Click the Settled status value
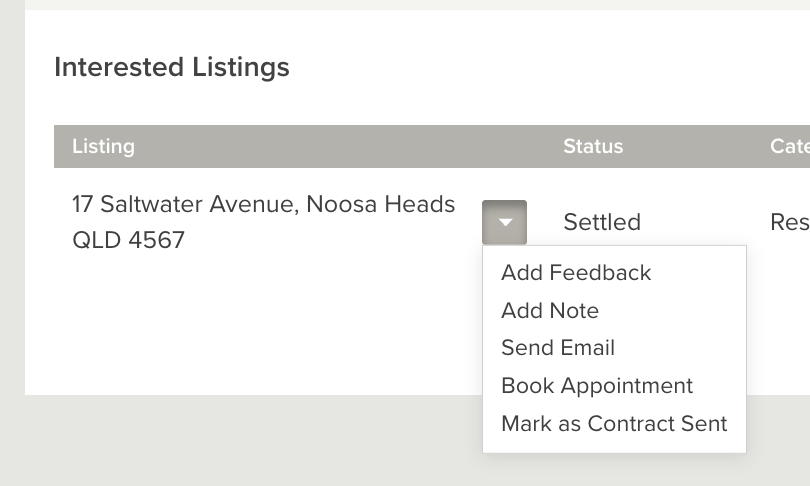The height and width of the screenshot is (486, 810). tap(602, 222)
